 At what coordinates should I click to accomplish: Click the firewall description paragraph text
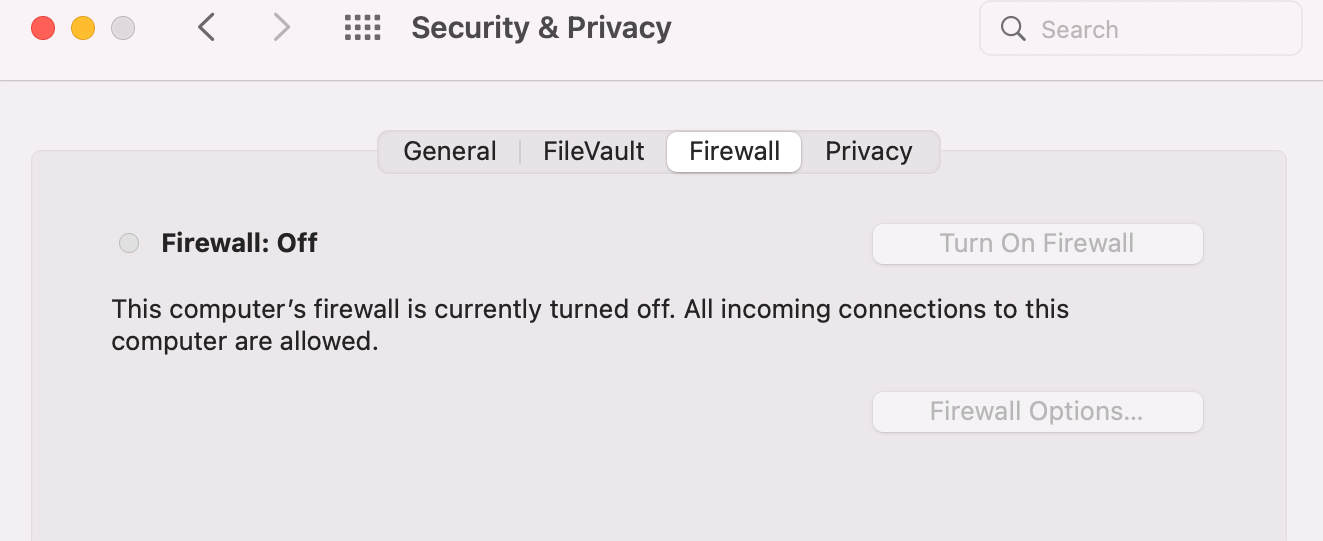[x=590, y=325]
